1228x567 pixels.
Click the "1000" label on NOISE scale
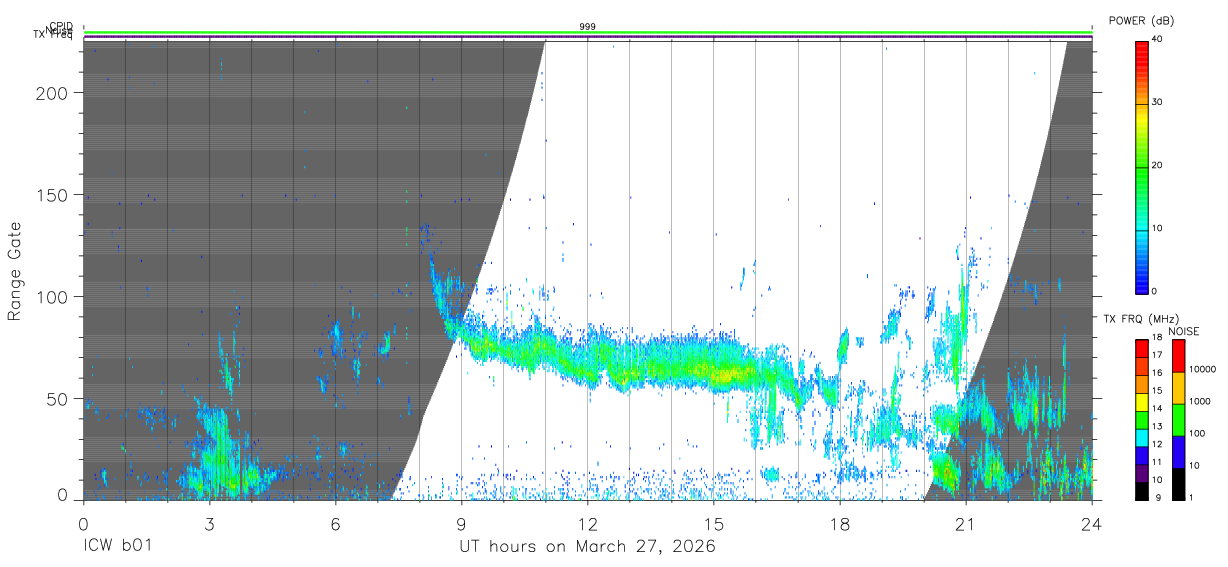[1200, 401]
